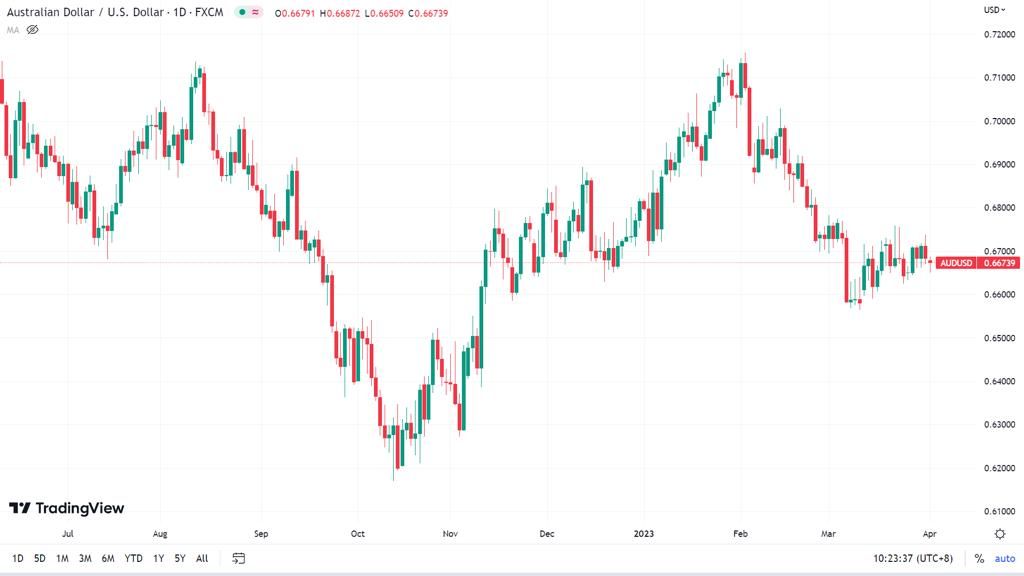Click the 0.72000 price axis label
This screenshot has width=1024, height=576.
pyautogui.click(x=999, y=34)
